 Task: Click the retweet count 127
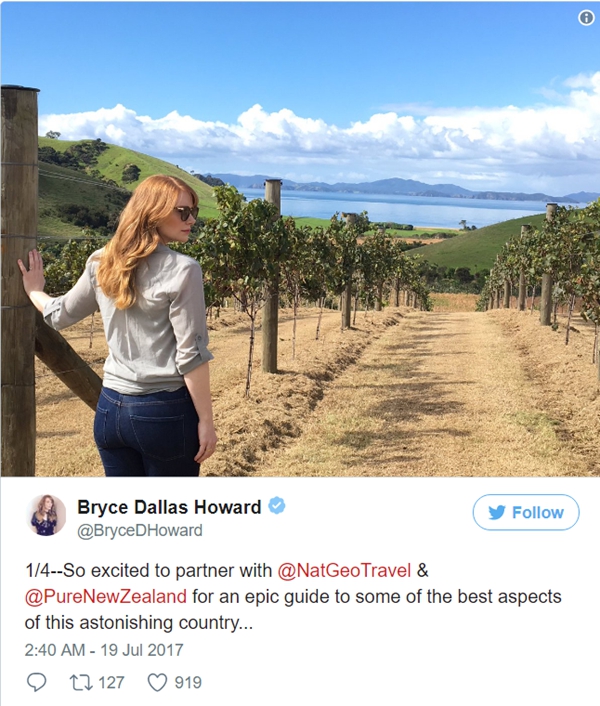(x=111, y=683)
